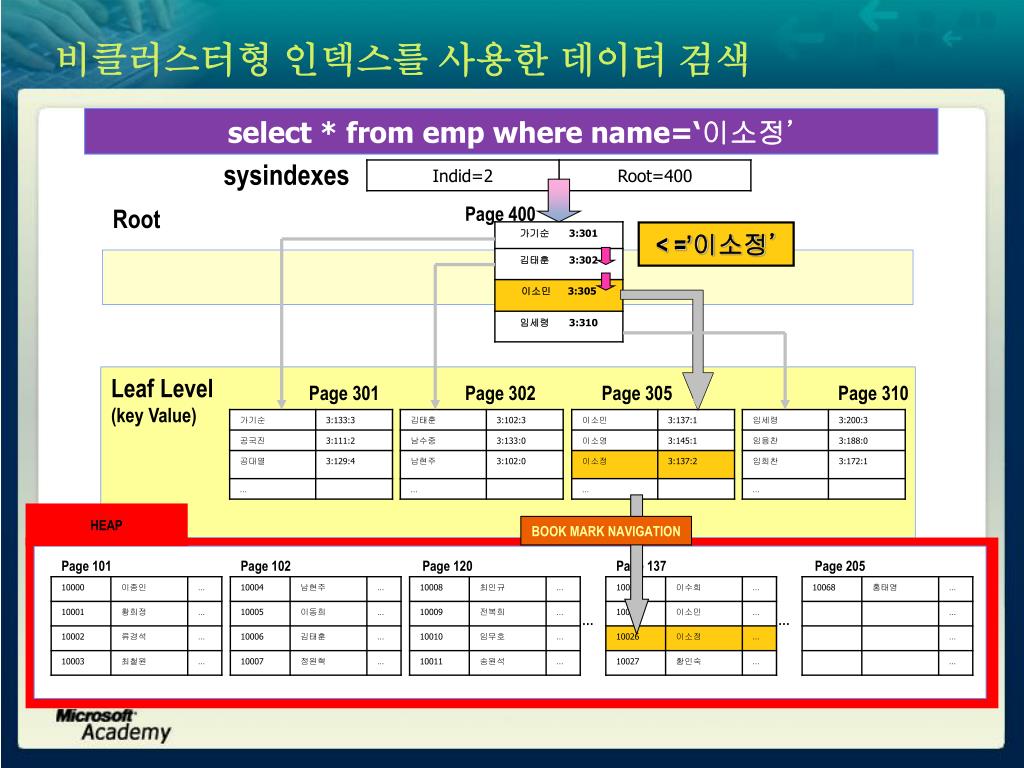This screenshot has height=768, width=1024.
Task: Select root entry pointing to 3:310
Action: 558,326
